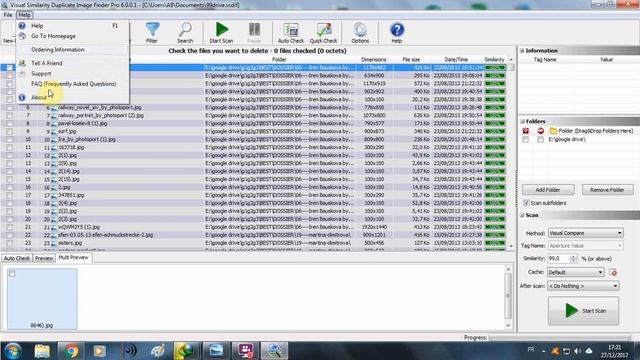
Task: Check the box for row earf.jpg
Action: pyautogui.click(x=9, y=131)
